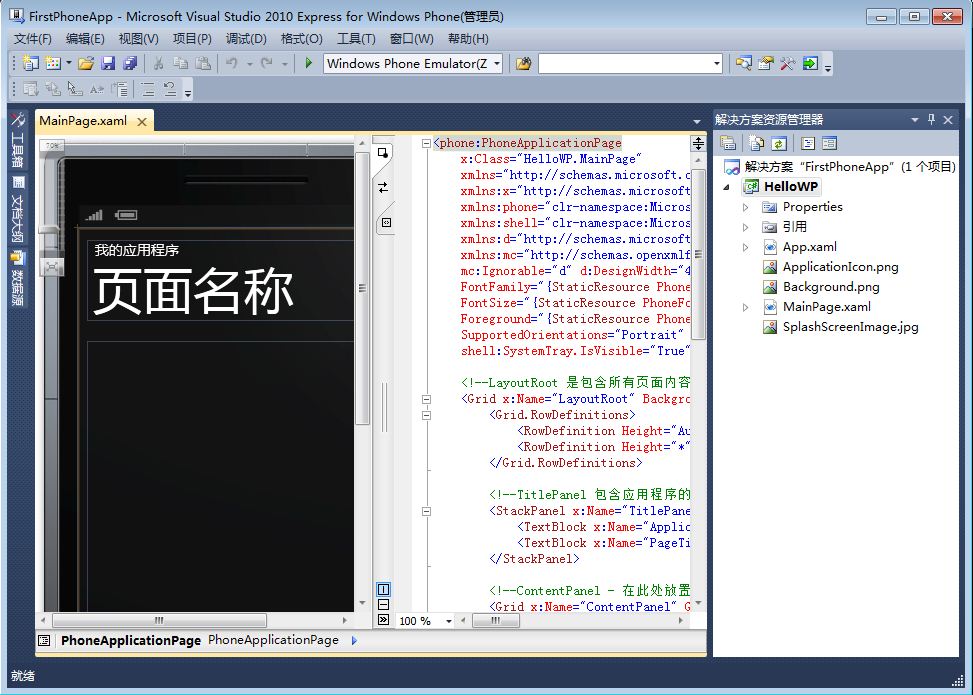Viewport: 973px width, 695px height.
Task: Click the Redo arrow icon
Action: tap(267, 63)
